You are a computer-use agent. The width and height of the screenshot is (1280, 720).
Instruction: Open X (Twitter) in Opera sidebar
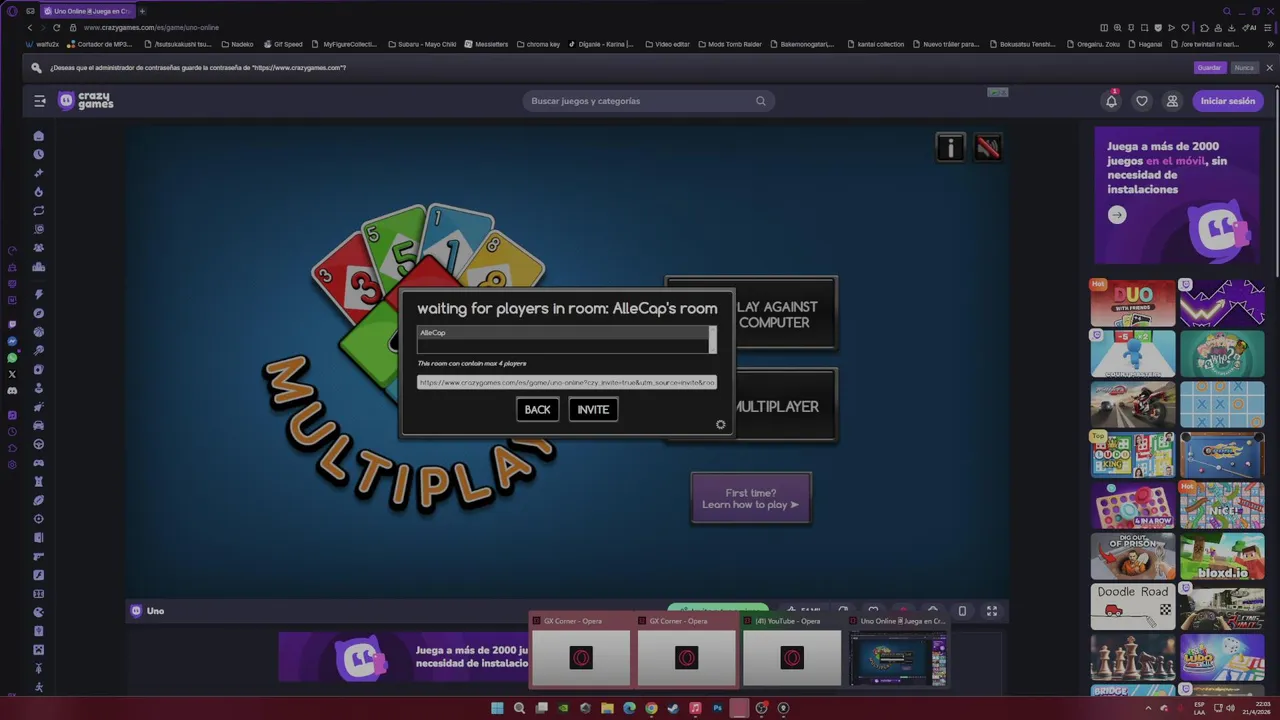point(12,374)
